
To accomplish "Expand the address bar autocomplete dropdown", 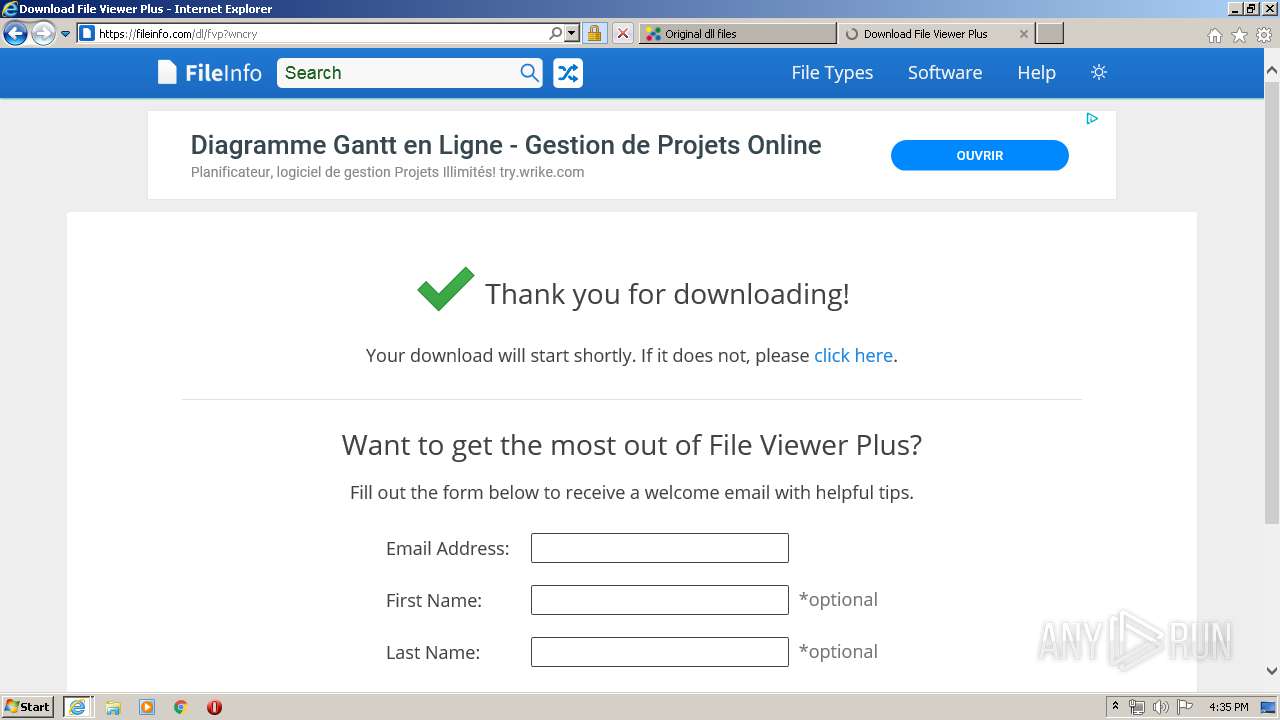I will (x=572, y=33).
